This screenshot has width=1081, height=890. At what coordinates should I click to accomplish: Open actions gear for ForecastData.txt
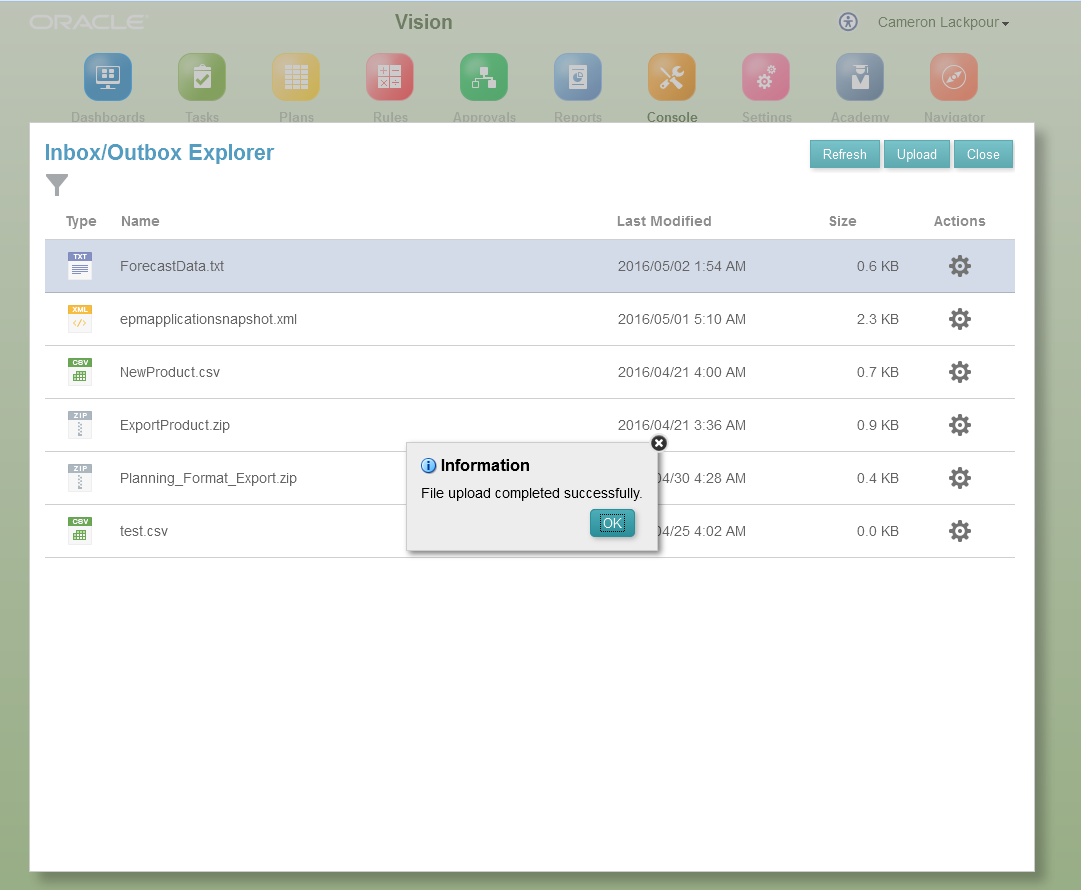[x=960, y=266]
